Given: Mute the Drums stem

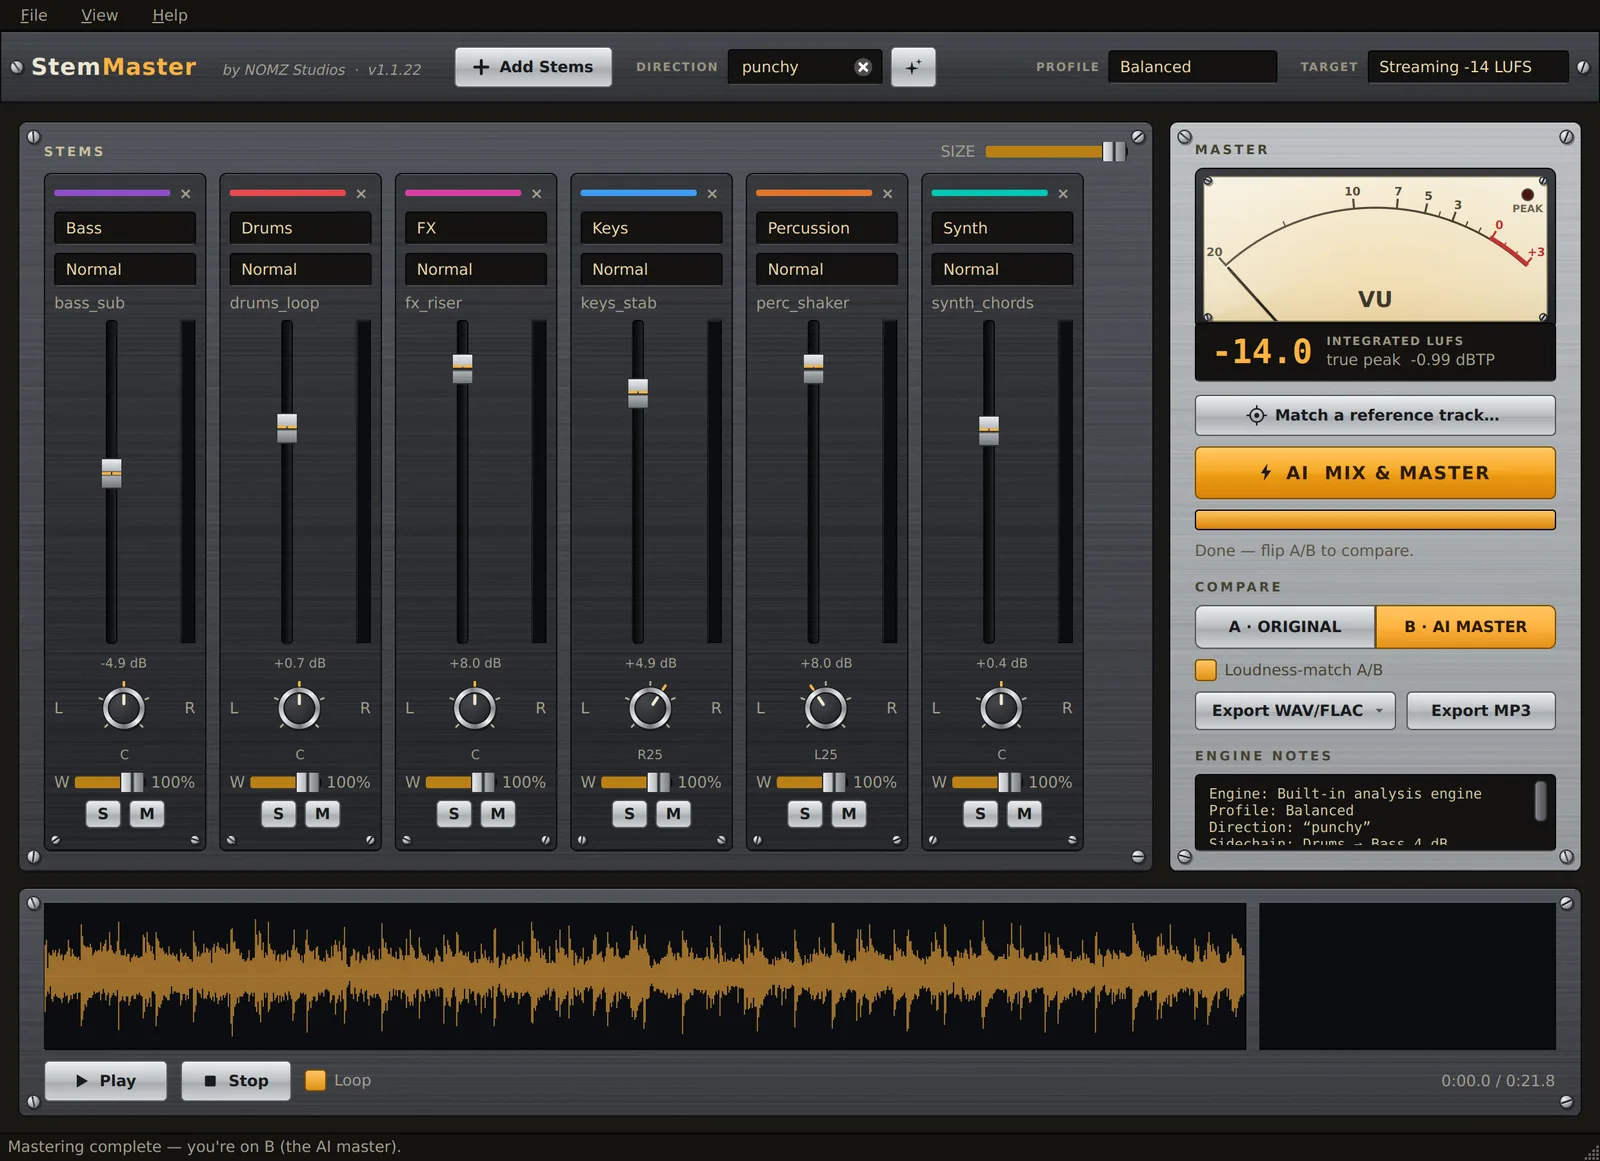Looking at the screenshot, I should click(x=322, y=814).
